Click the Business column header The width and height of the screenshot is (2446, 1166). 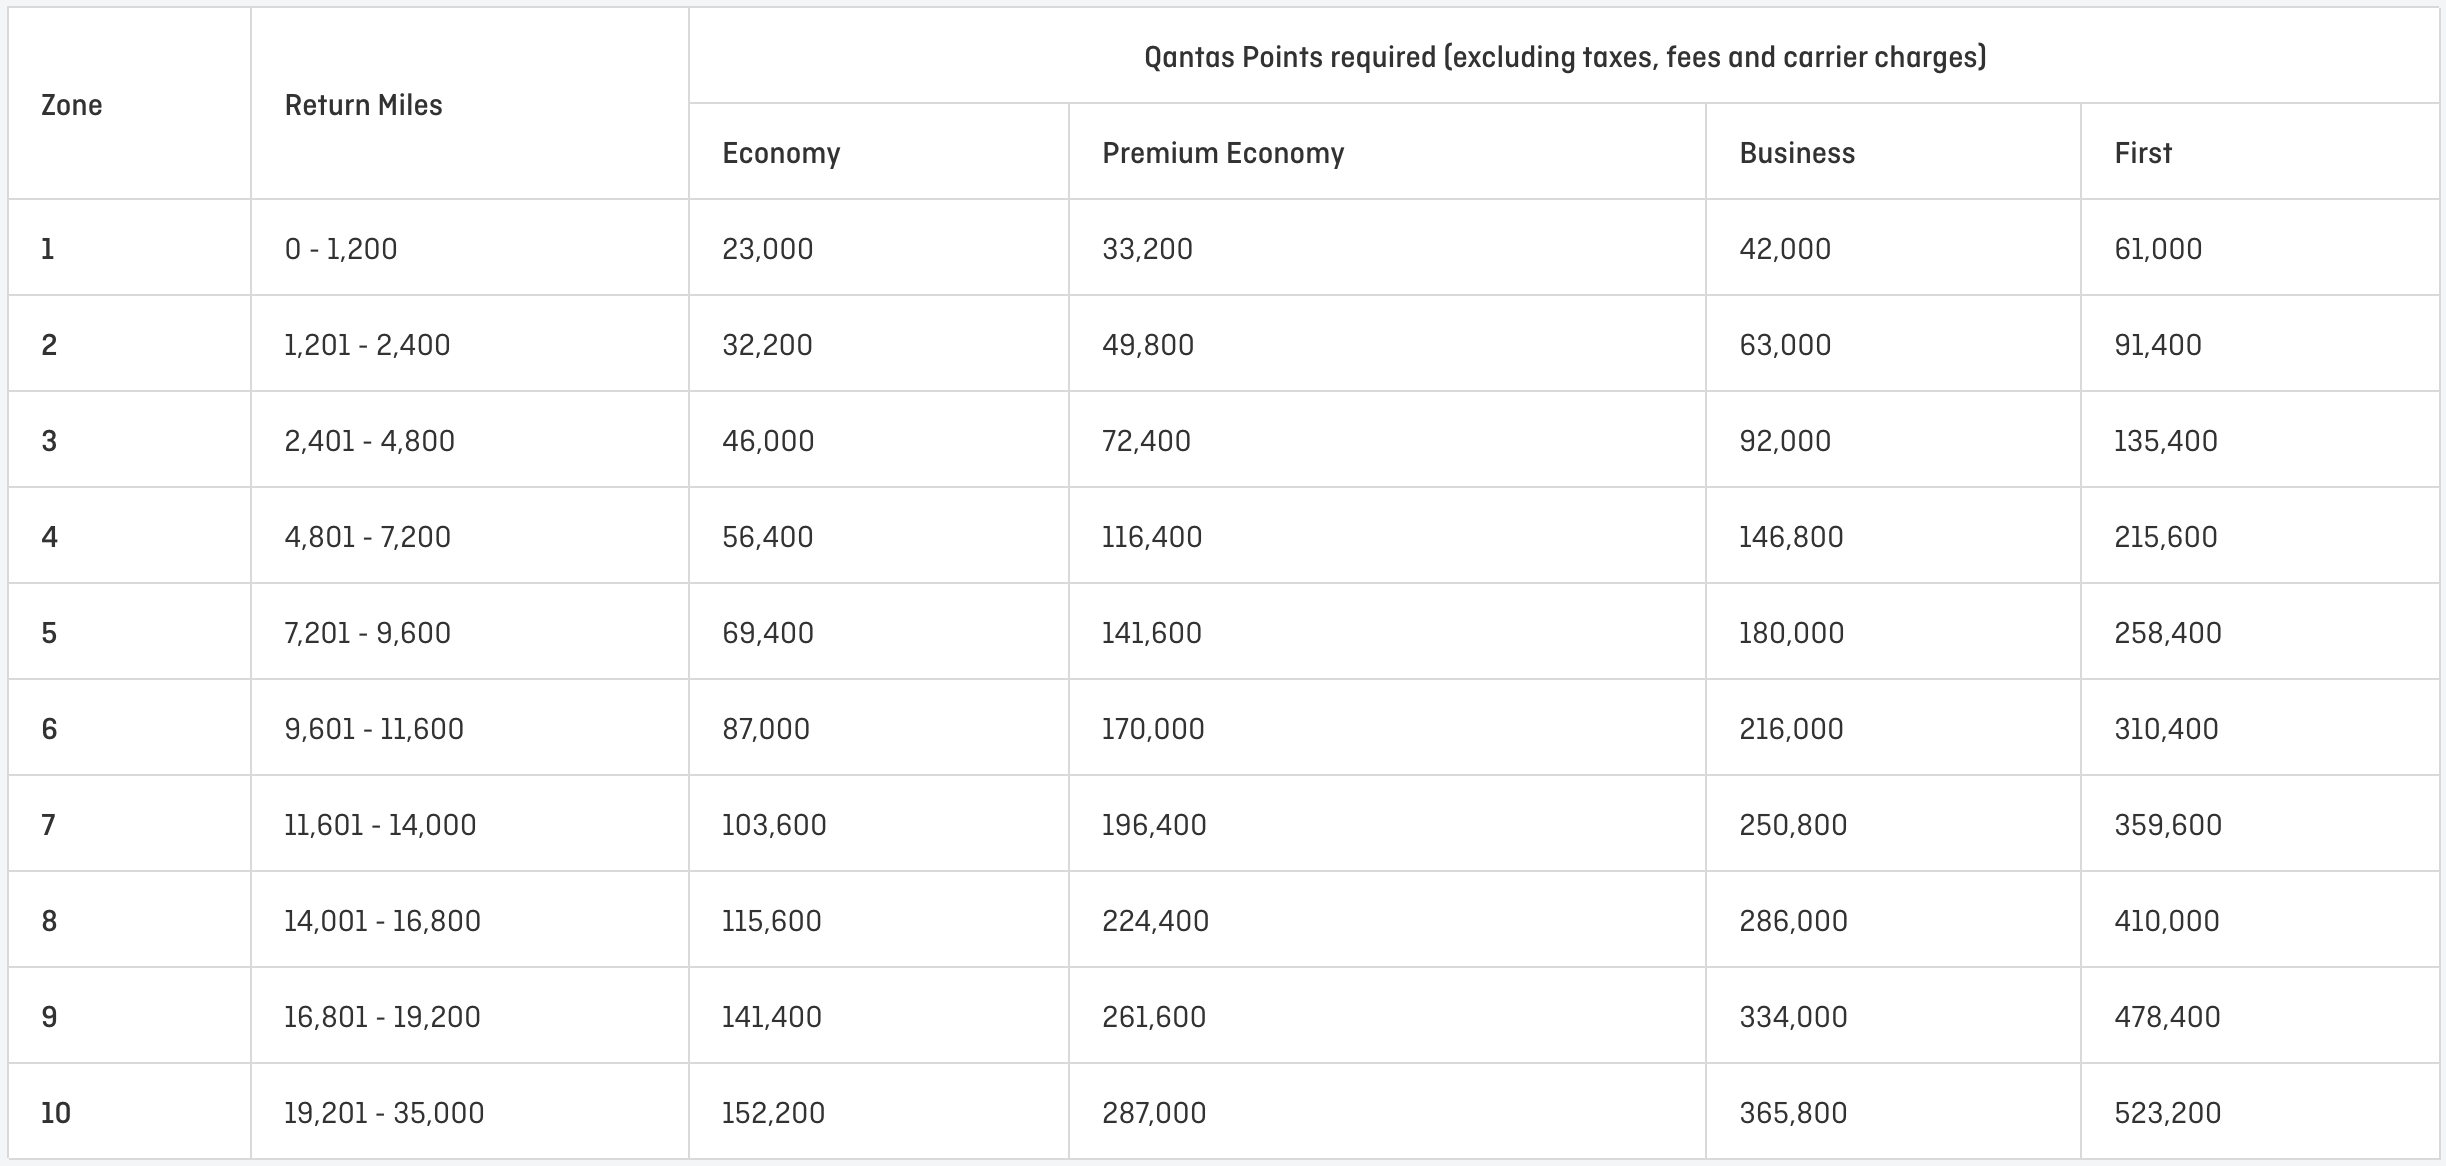(1796, 153)
